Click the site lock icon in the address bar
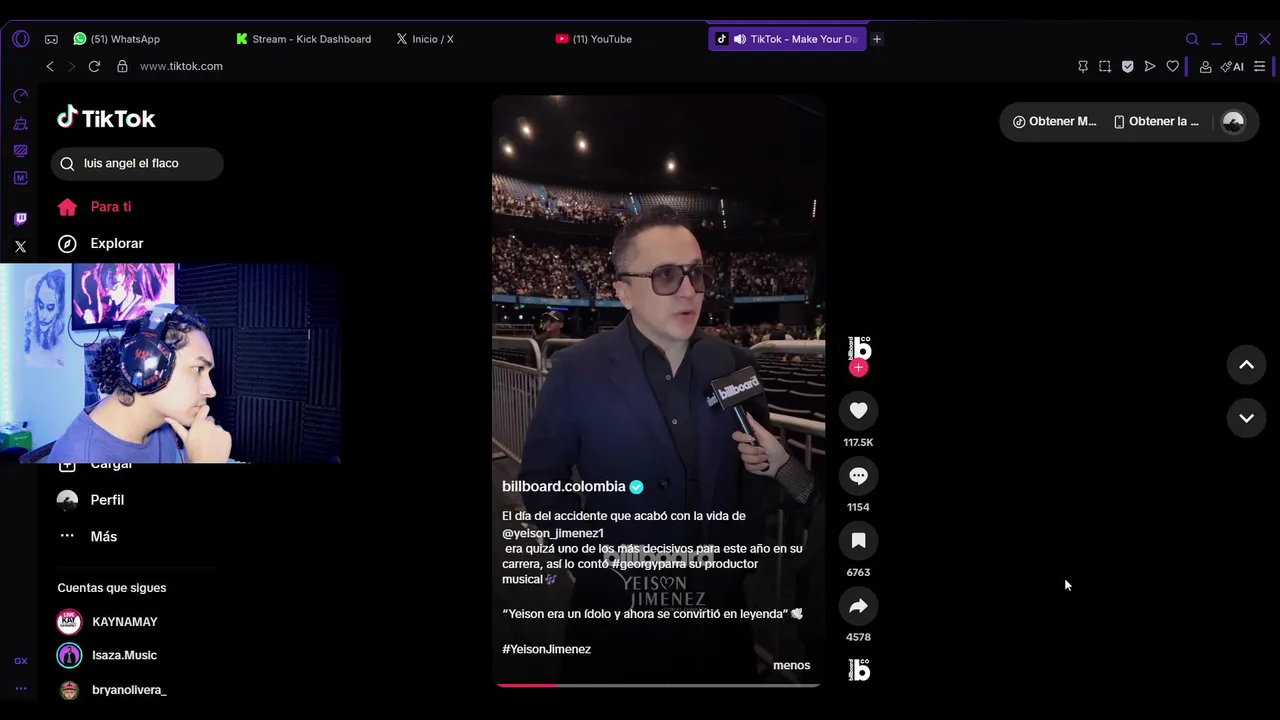1280x720 pixels. coord(122,66)
